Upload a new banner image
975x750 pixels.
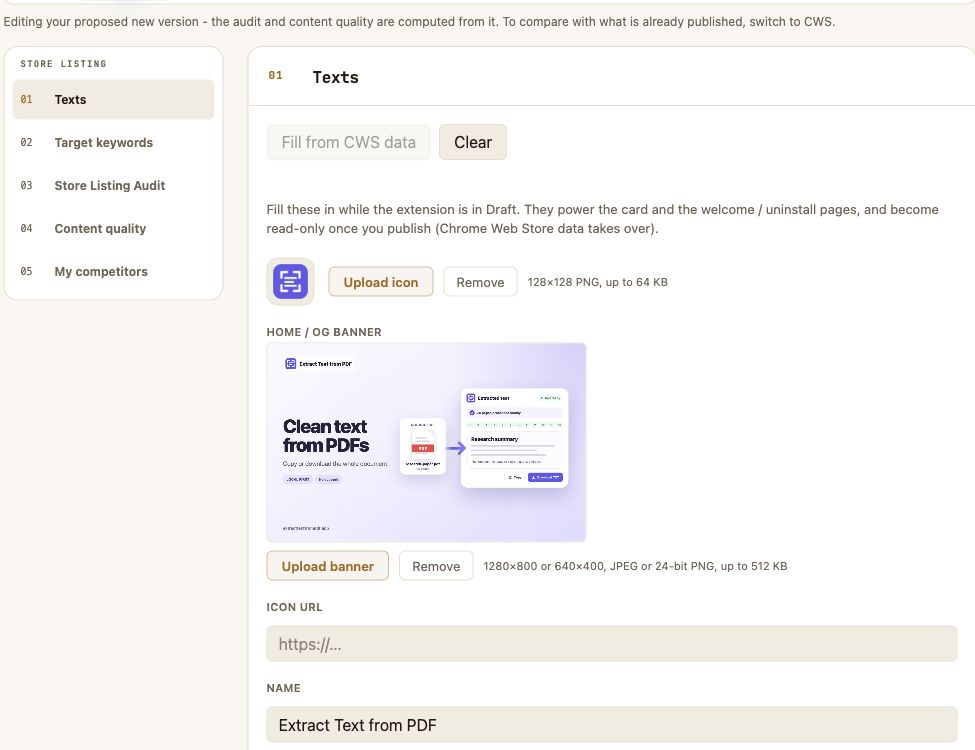point(328,566)
